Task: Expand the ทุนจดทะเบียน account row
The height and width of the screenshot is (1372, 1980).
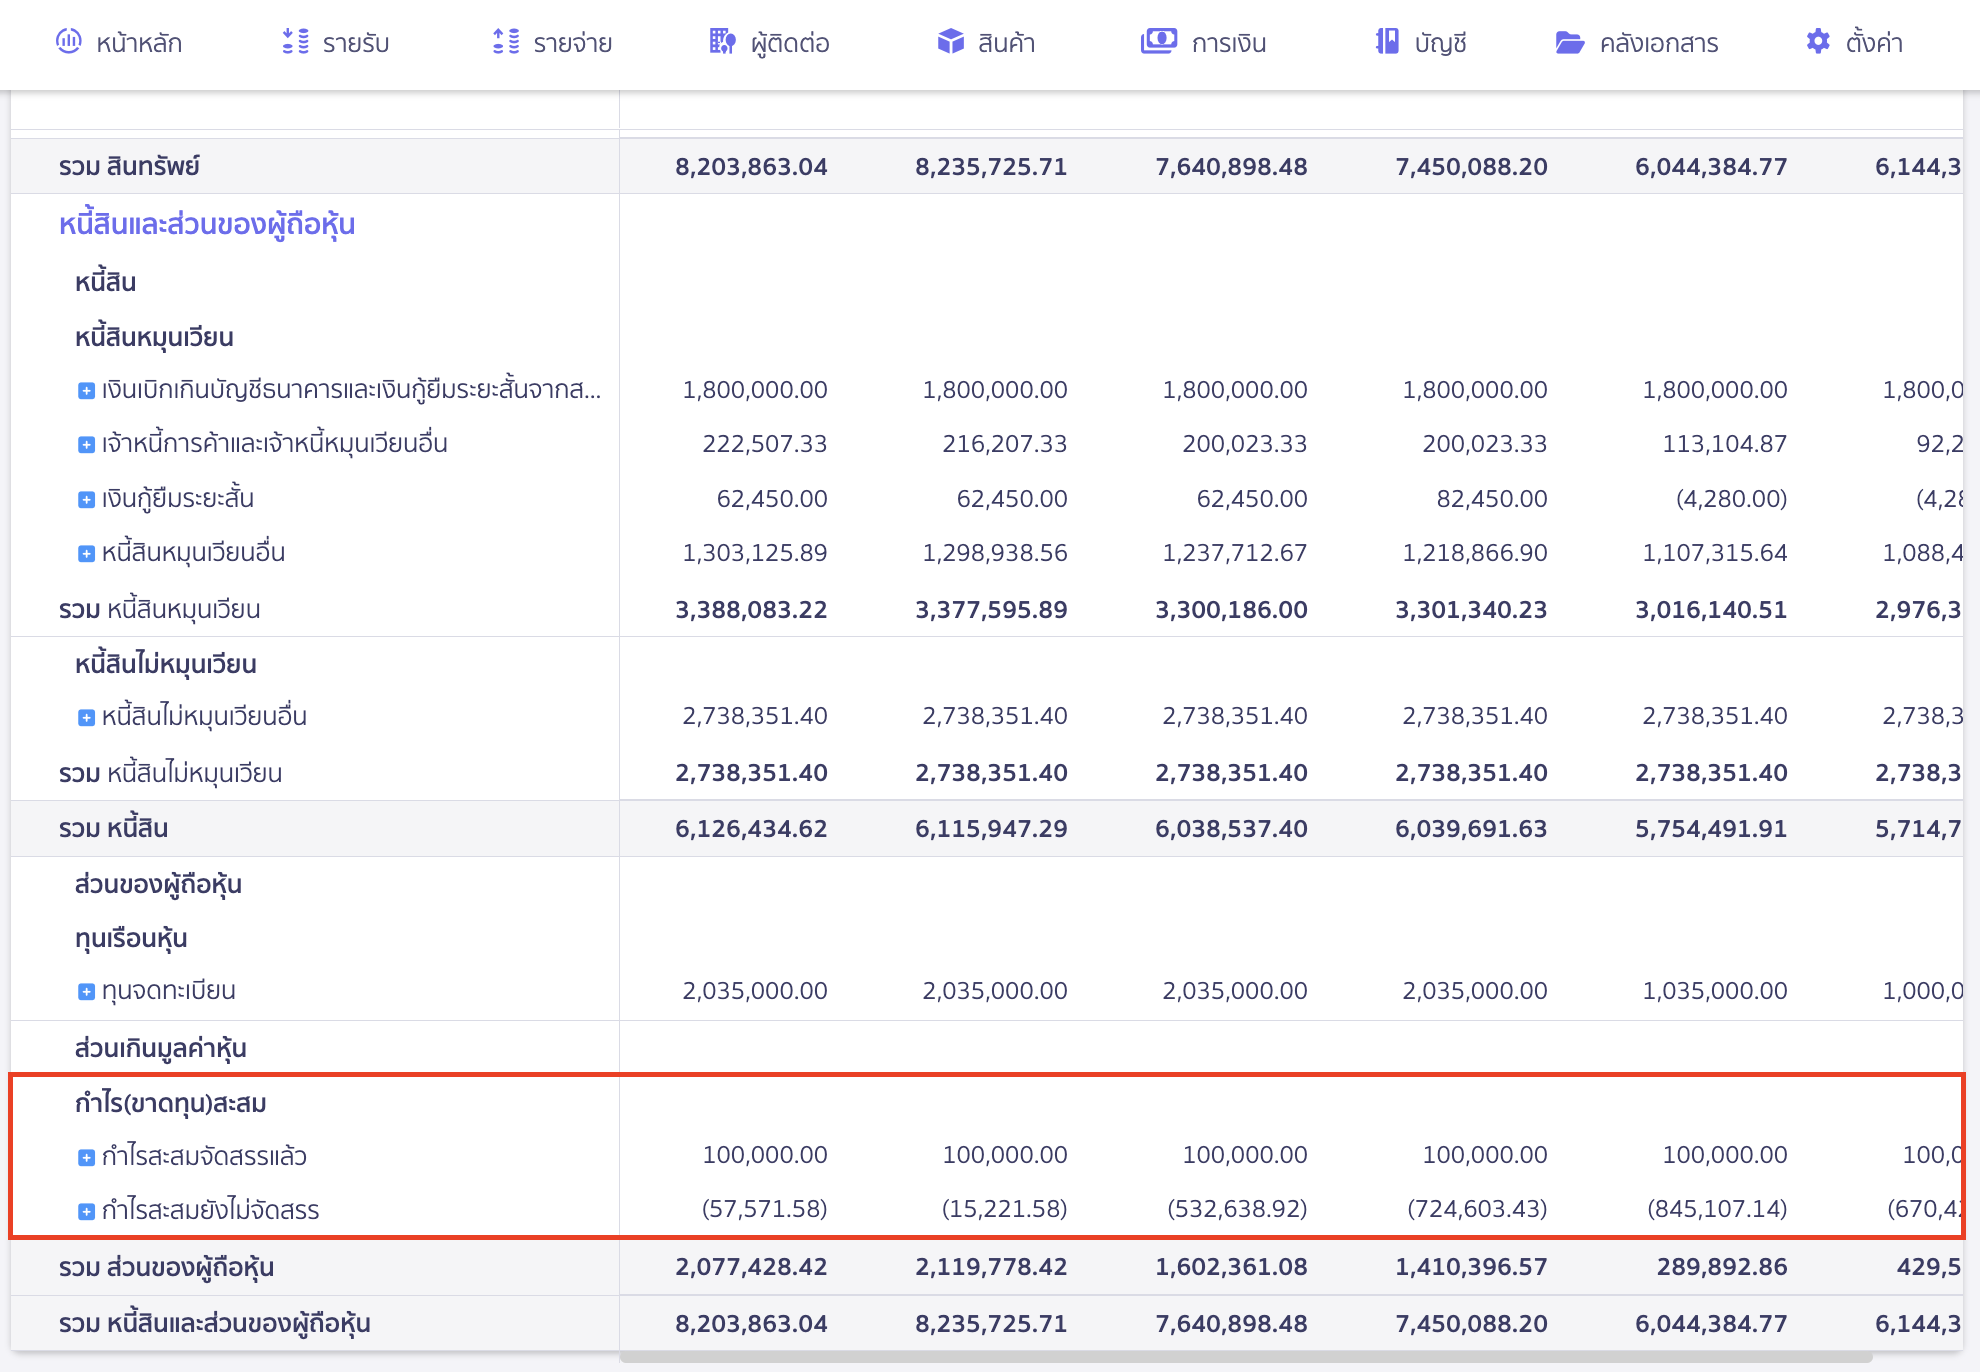Action: (84, 991)
